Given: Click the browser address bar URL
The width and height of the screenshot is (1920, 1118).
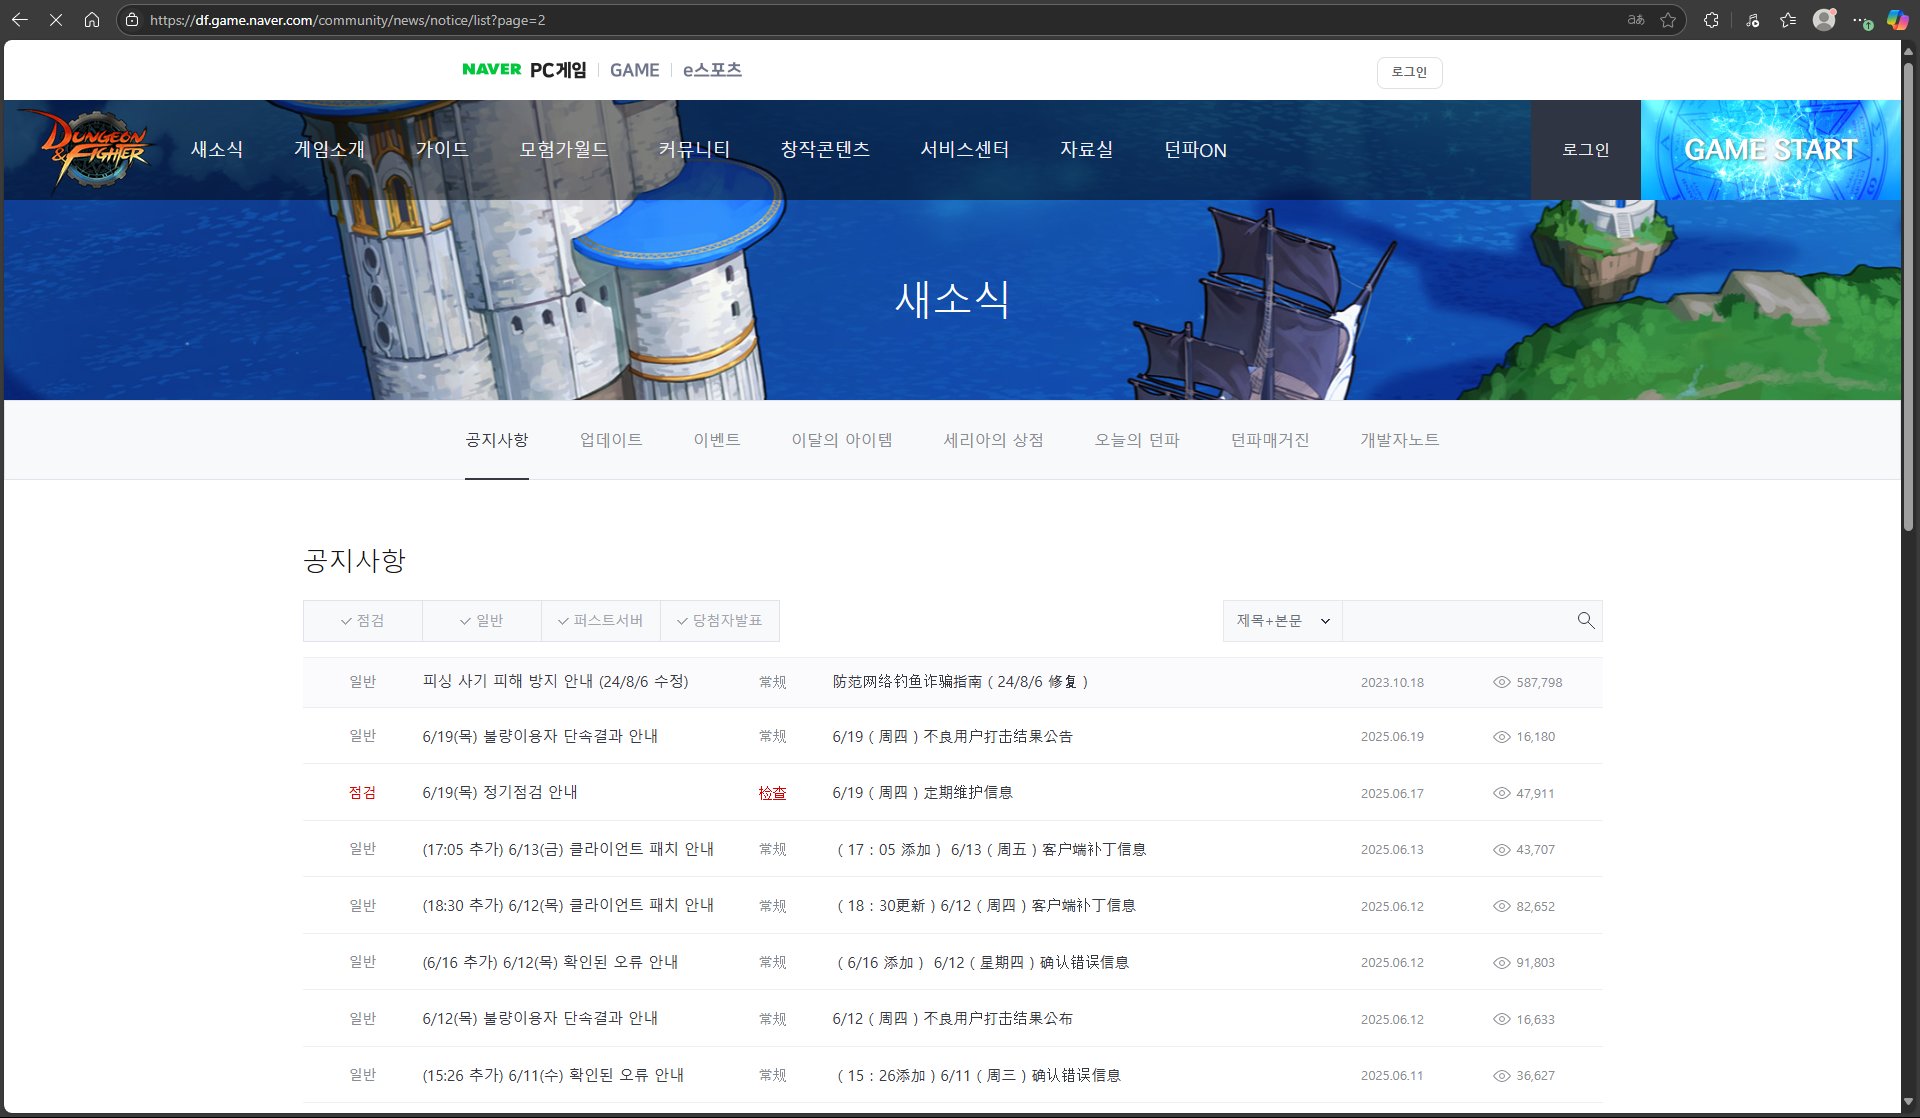Looking at the screenshot, I should click(x=347, y=20).
